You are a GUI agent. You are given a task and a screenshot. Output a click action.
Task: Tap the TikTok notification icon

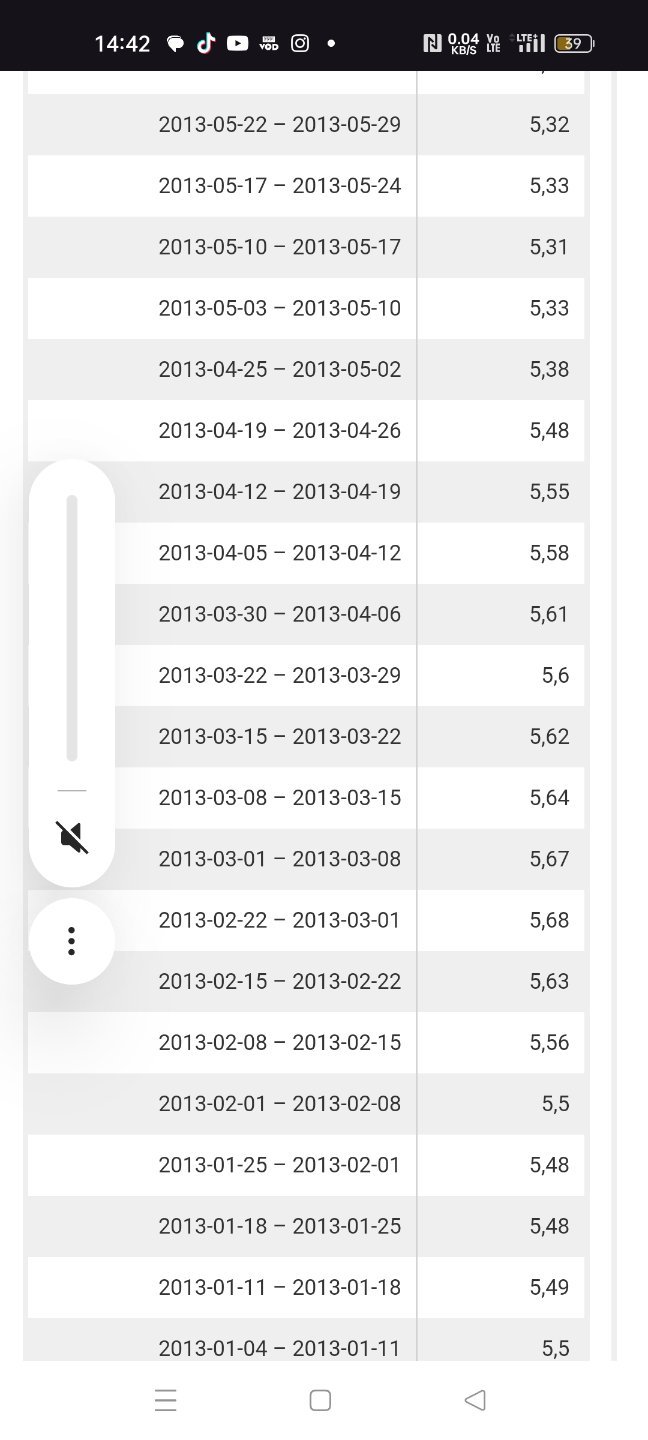pos(206,43)
